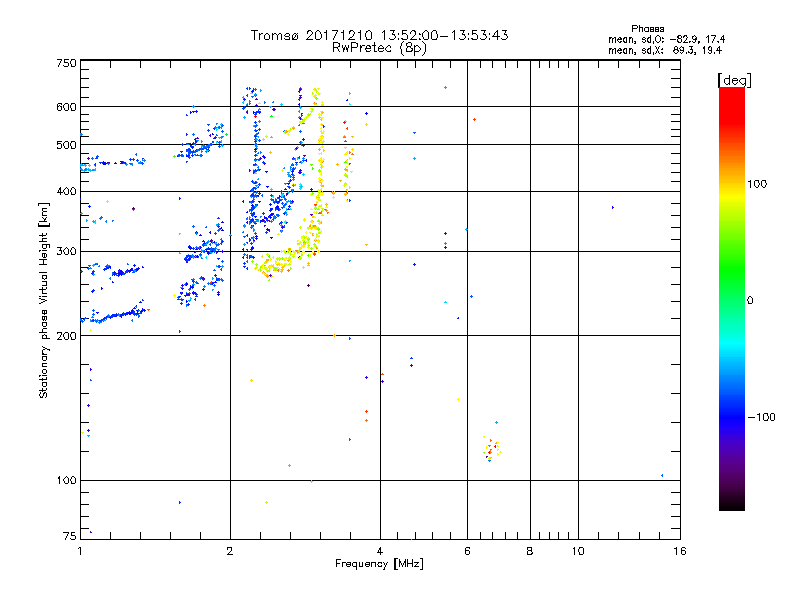The height and width of the screenshot is (600, 800).
Task: Click the colorbar tick label '0'
Action: point(750,301)
